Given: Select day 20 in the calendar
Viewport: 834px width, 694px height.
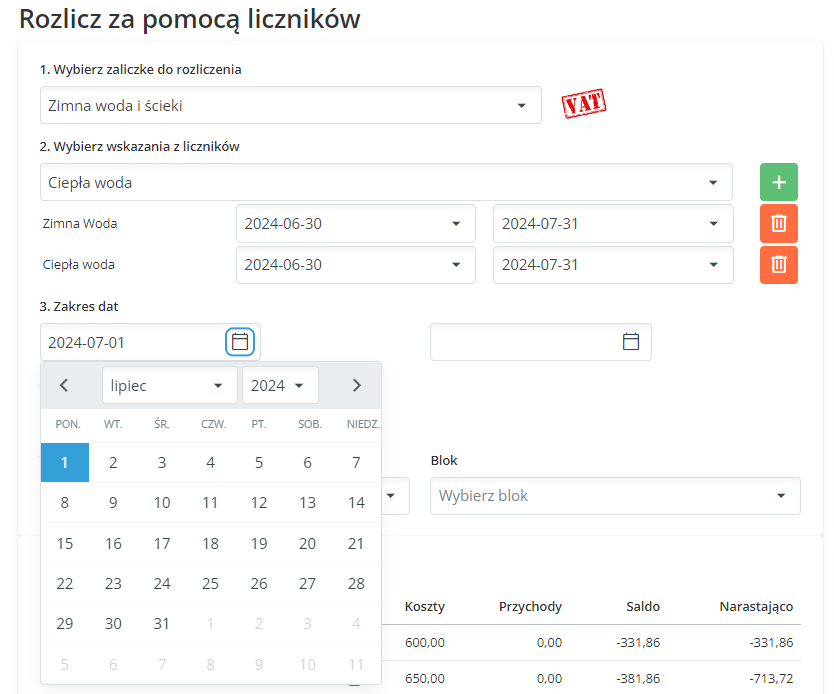Looking at the screenshot, I should (308, 544).
